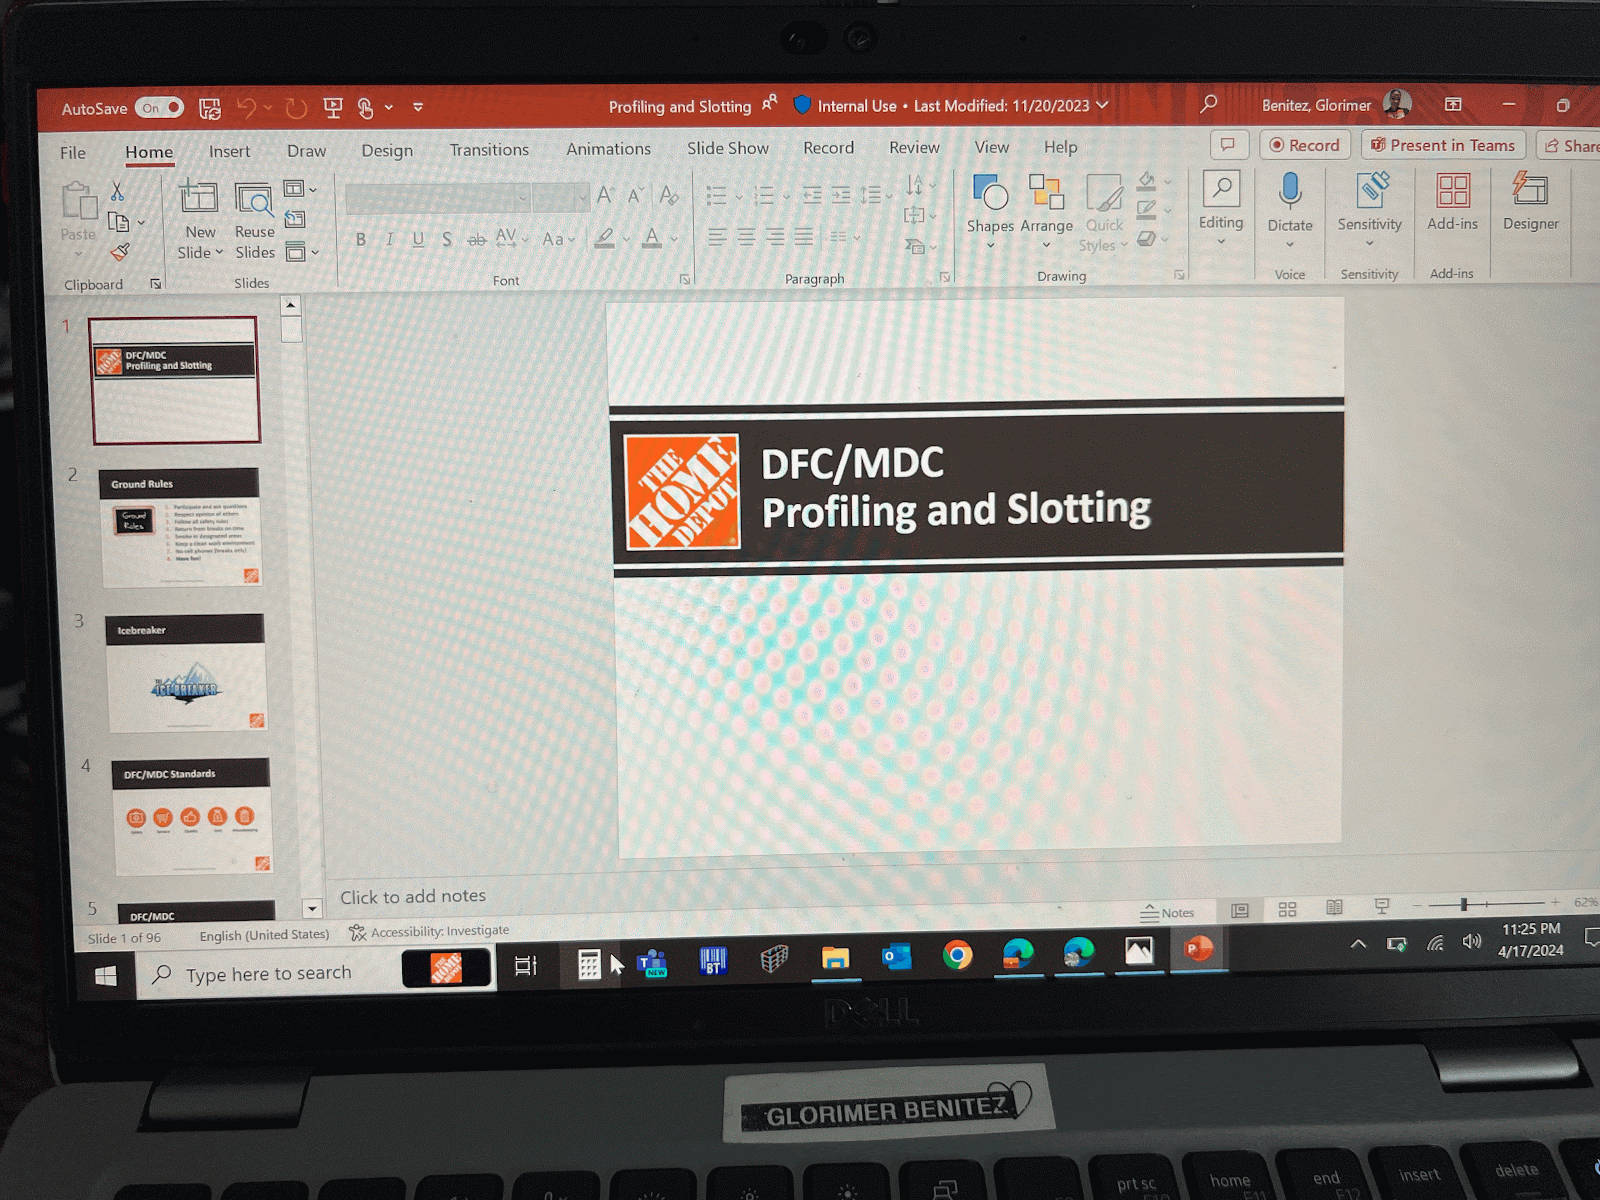Switch to the Design tab
Screen dimensions: 1600x1200
(387, 150)
